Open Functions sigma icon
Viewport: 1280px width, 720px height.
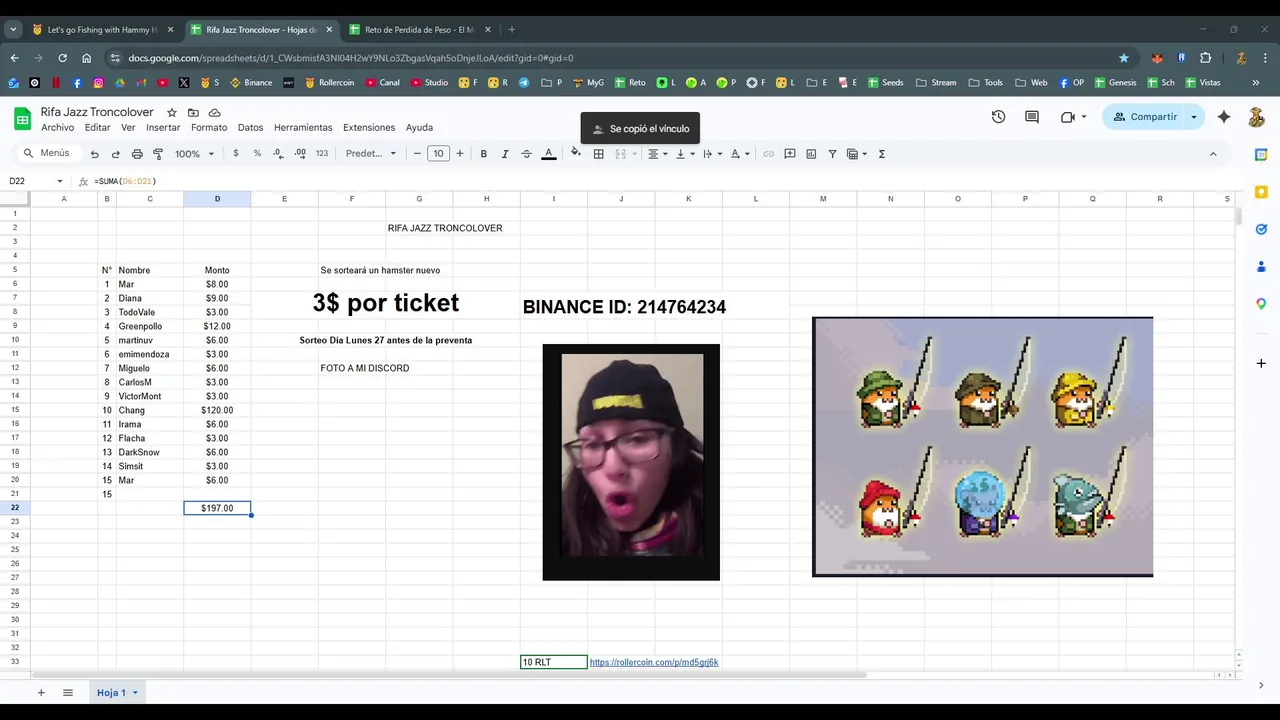(881, 154)
